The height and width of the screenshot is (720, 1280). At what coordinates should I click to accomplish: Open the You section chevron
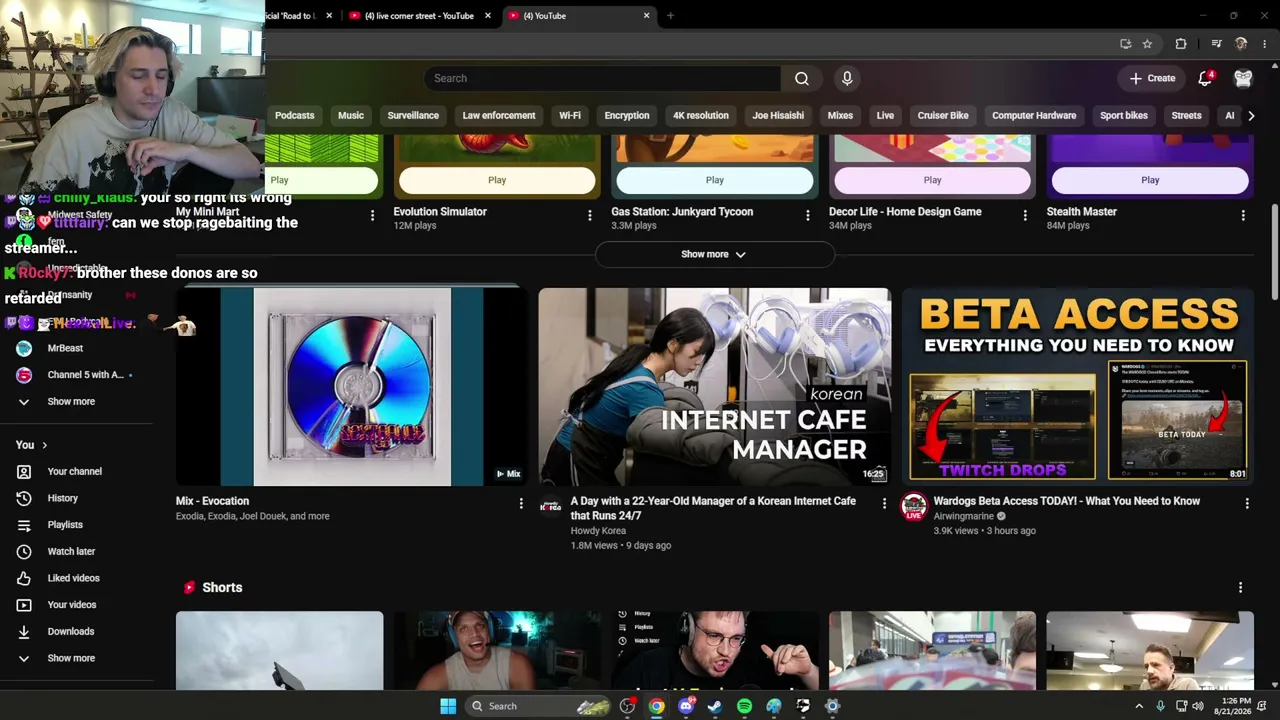44,445
